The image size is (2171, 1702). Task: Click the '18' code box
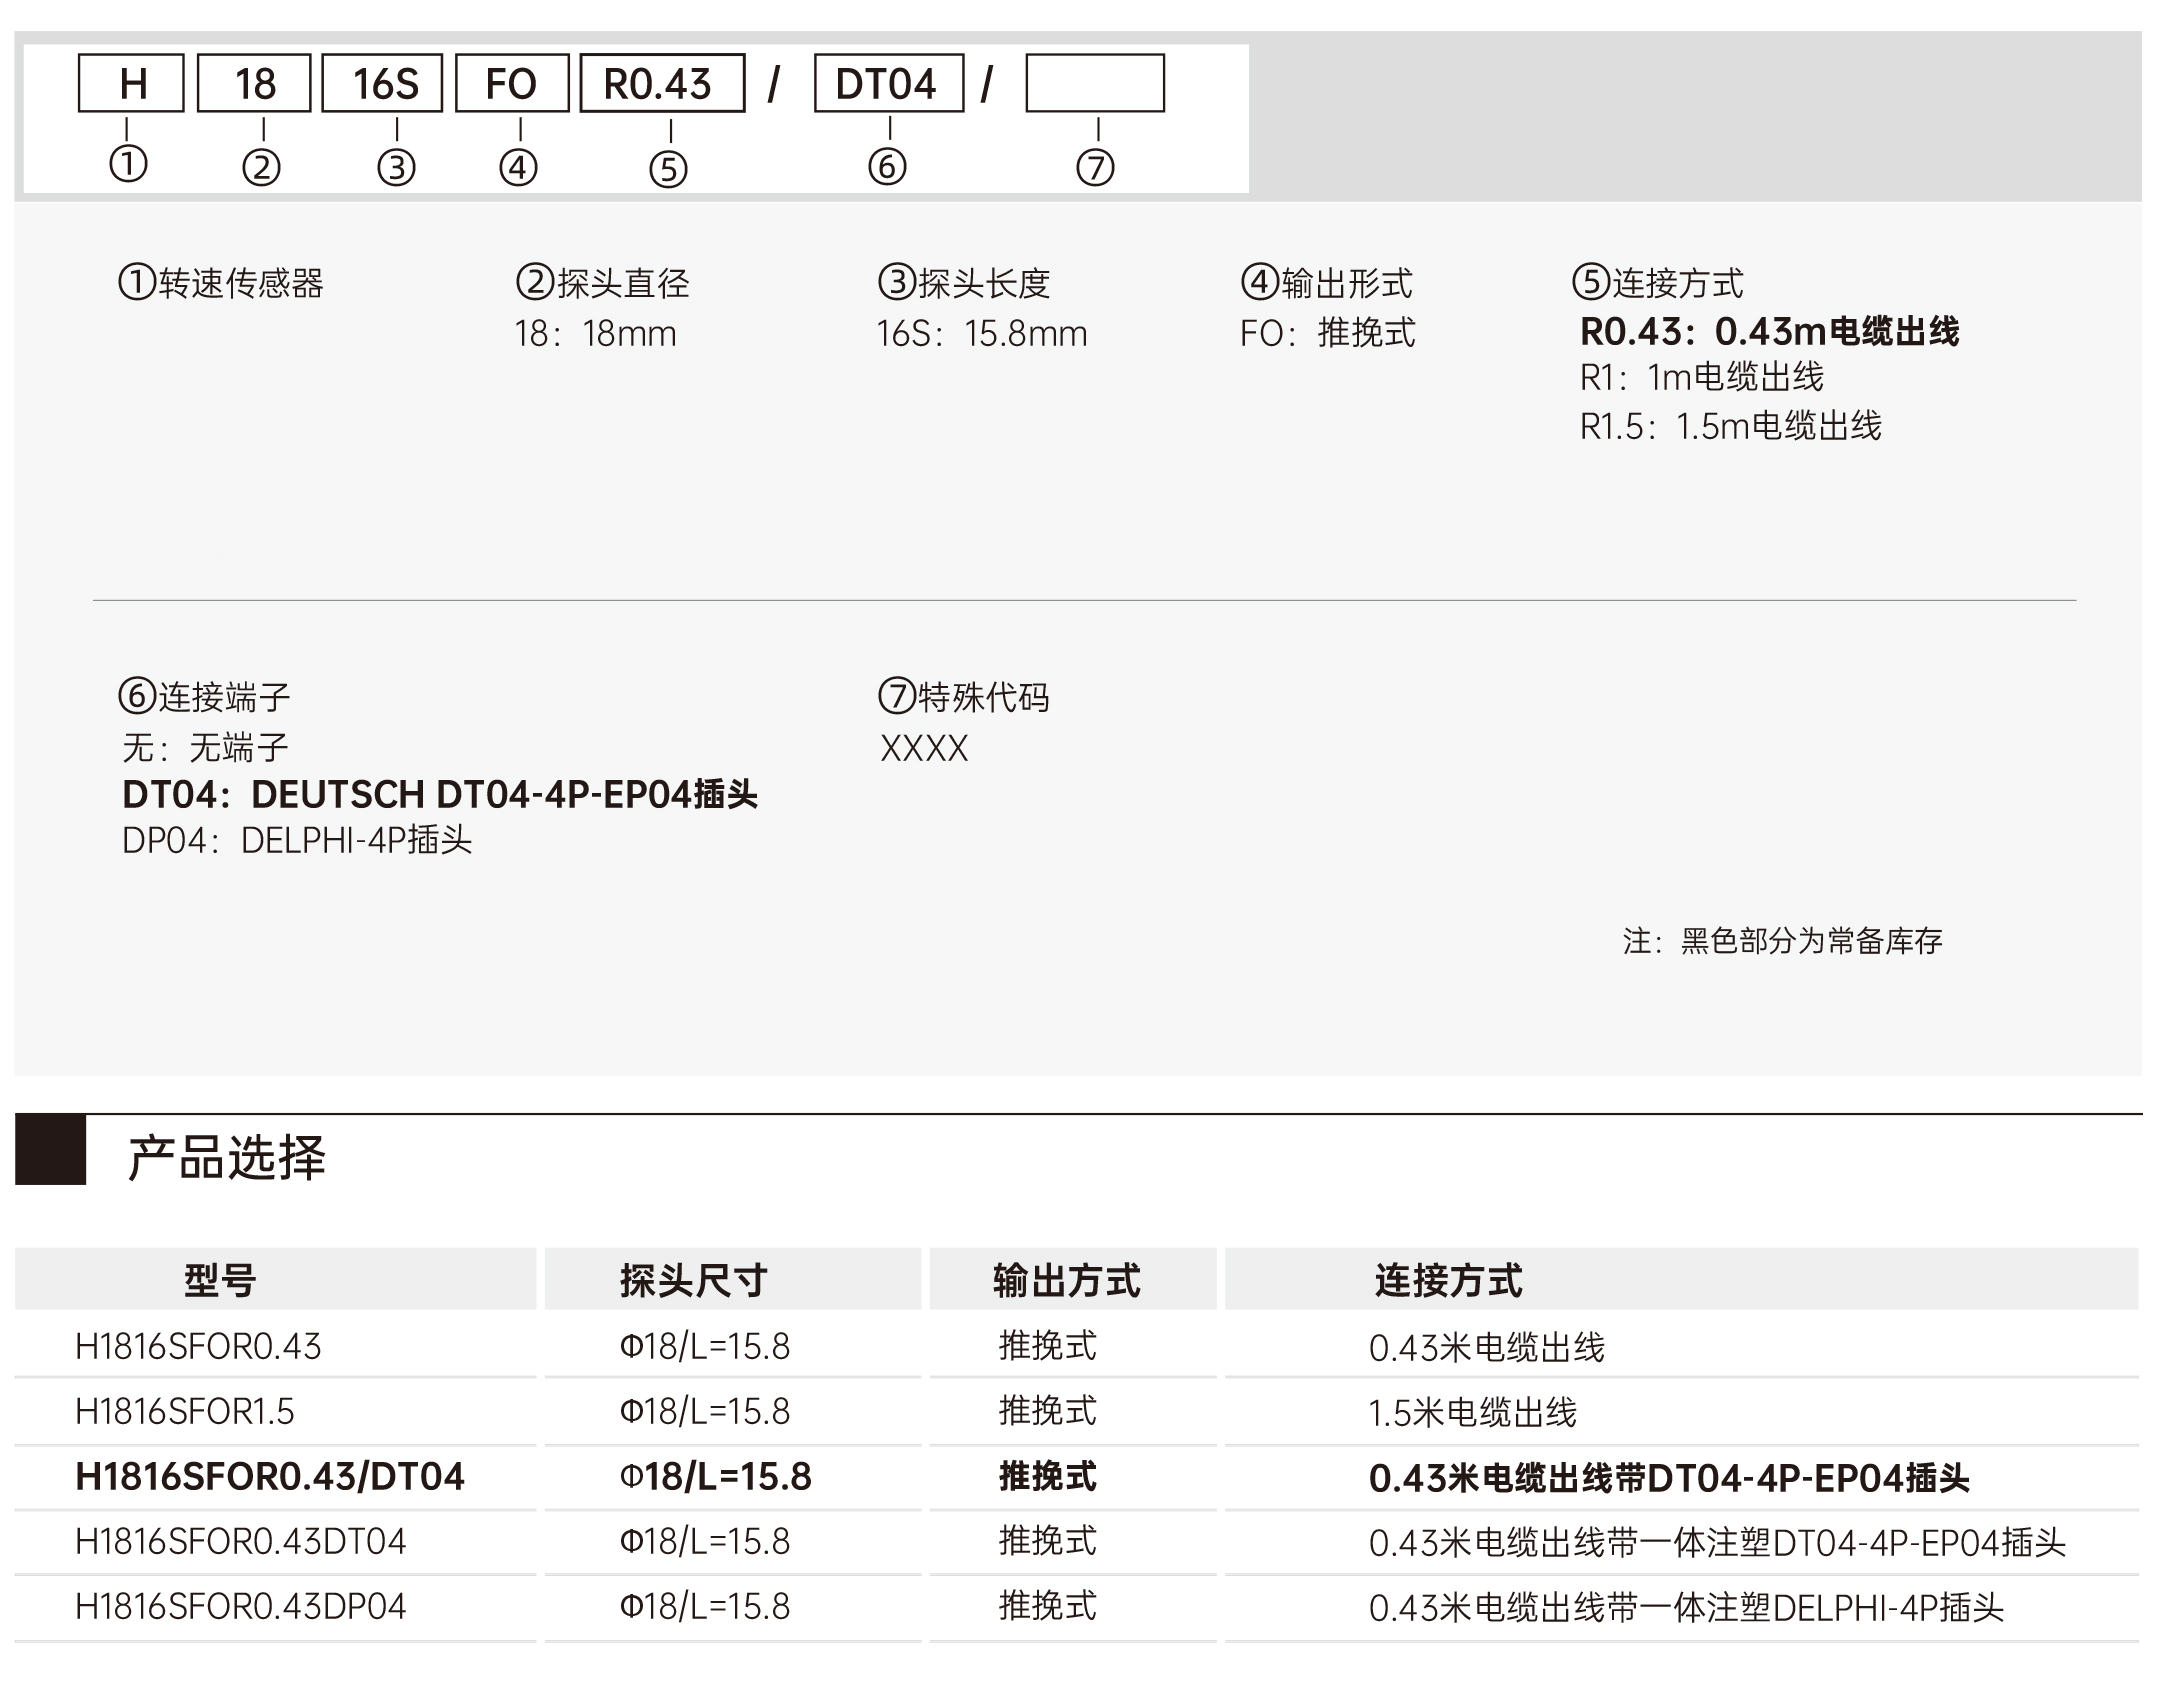[255, 83]
